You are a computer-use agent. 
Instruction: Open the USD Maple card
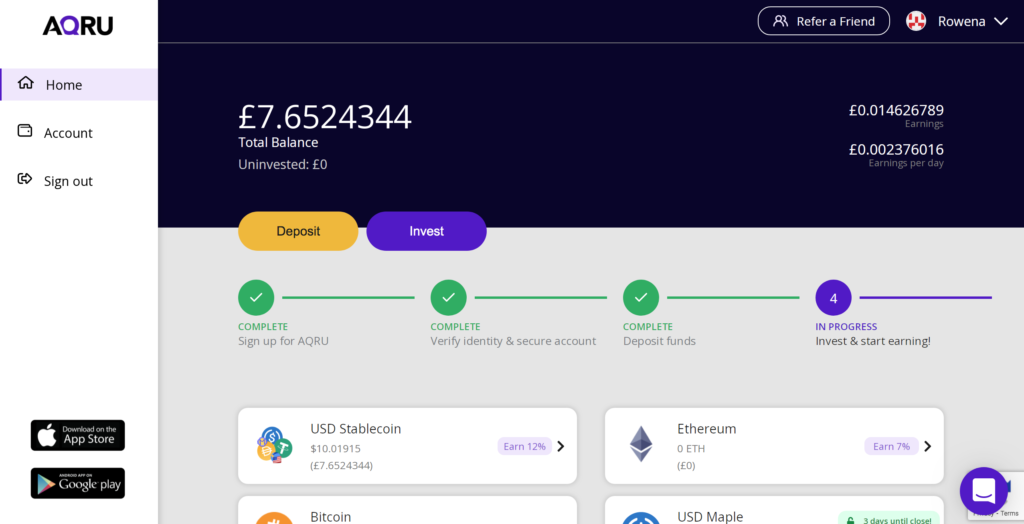pyautogui.click(x=774, y=510)
